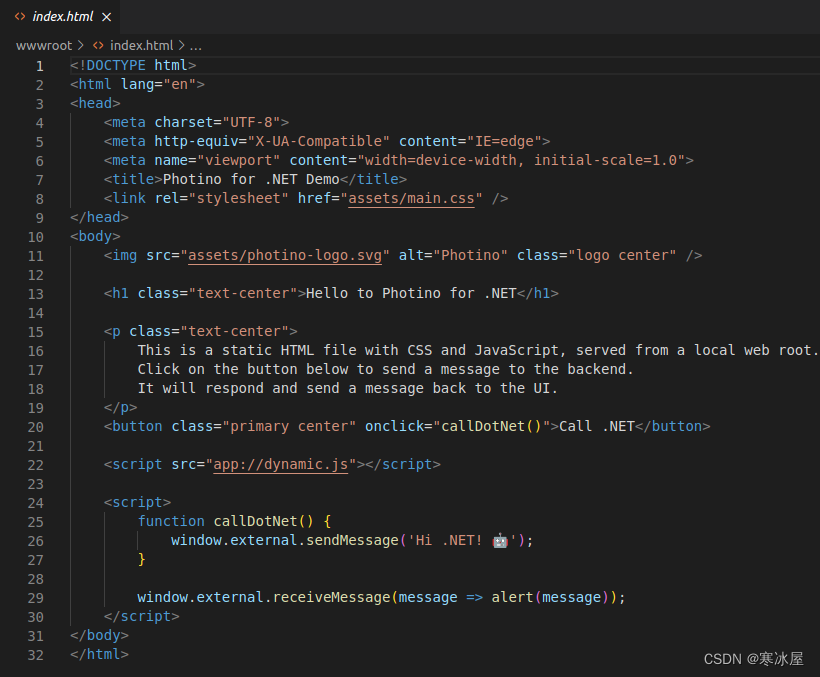Click 'function' keyword on line 25
Screen dimensions: 820x677
(x=171, y=522)
